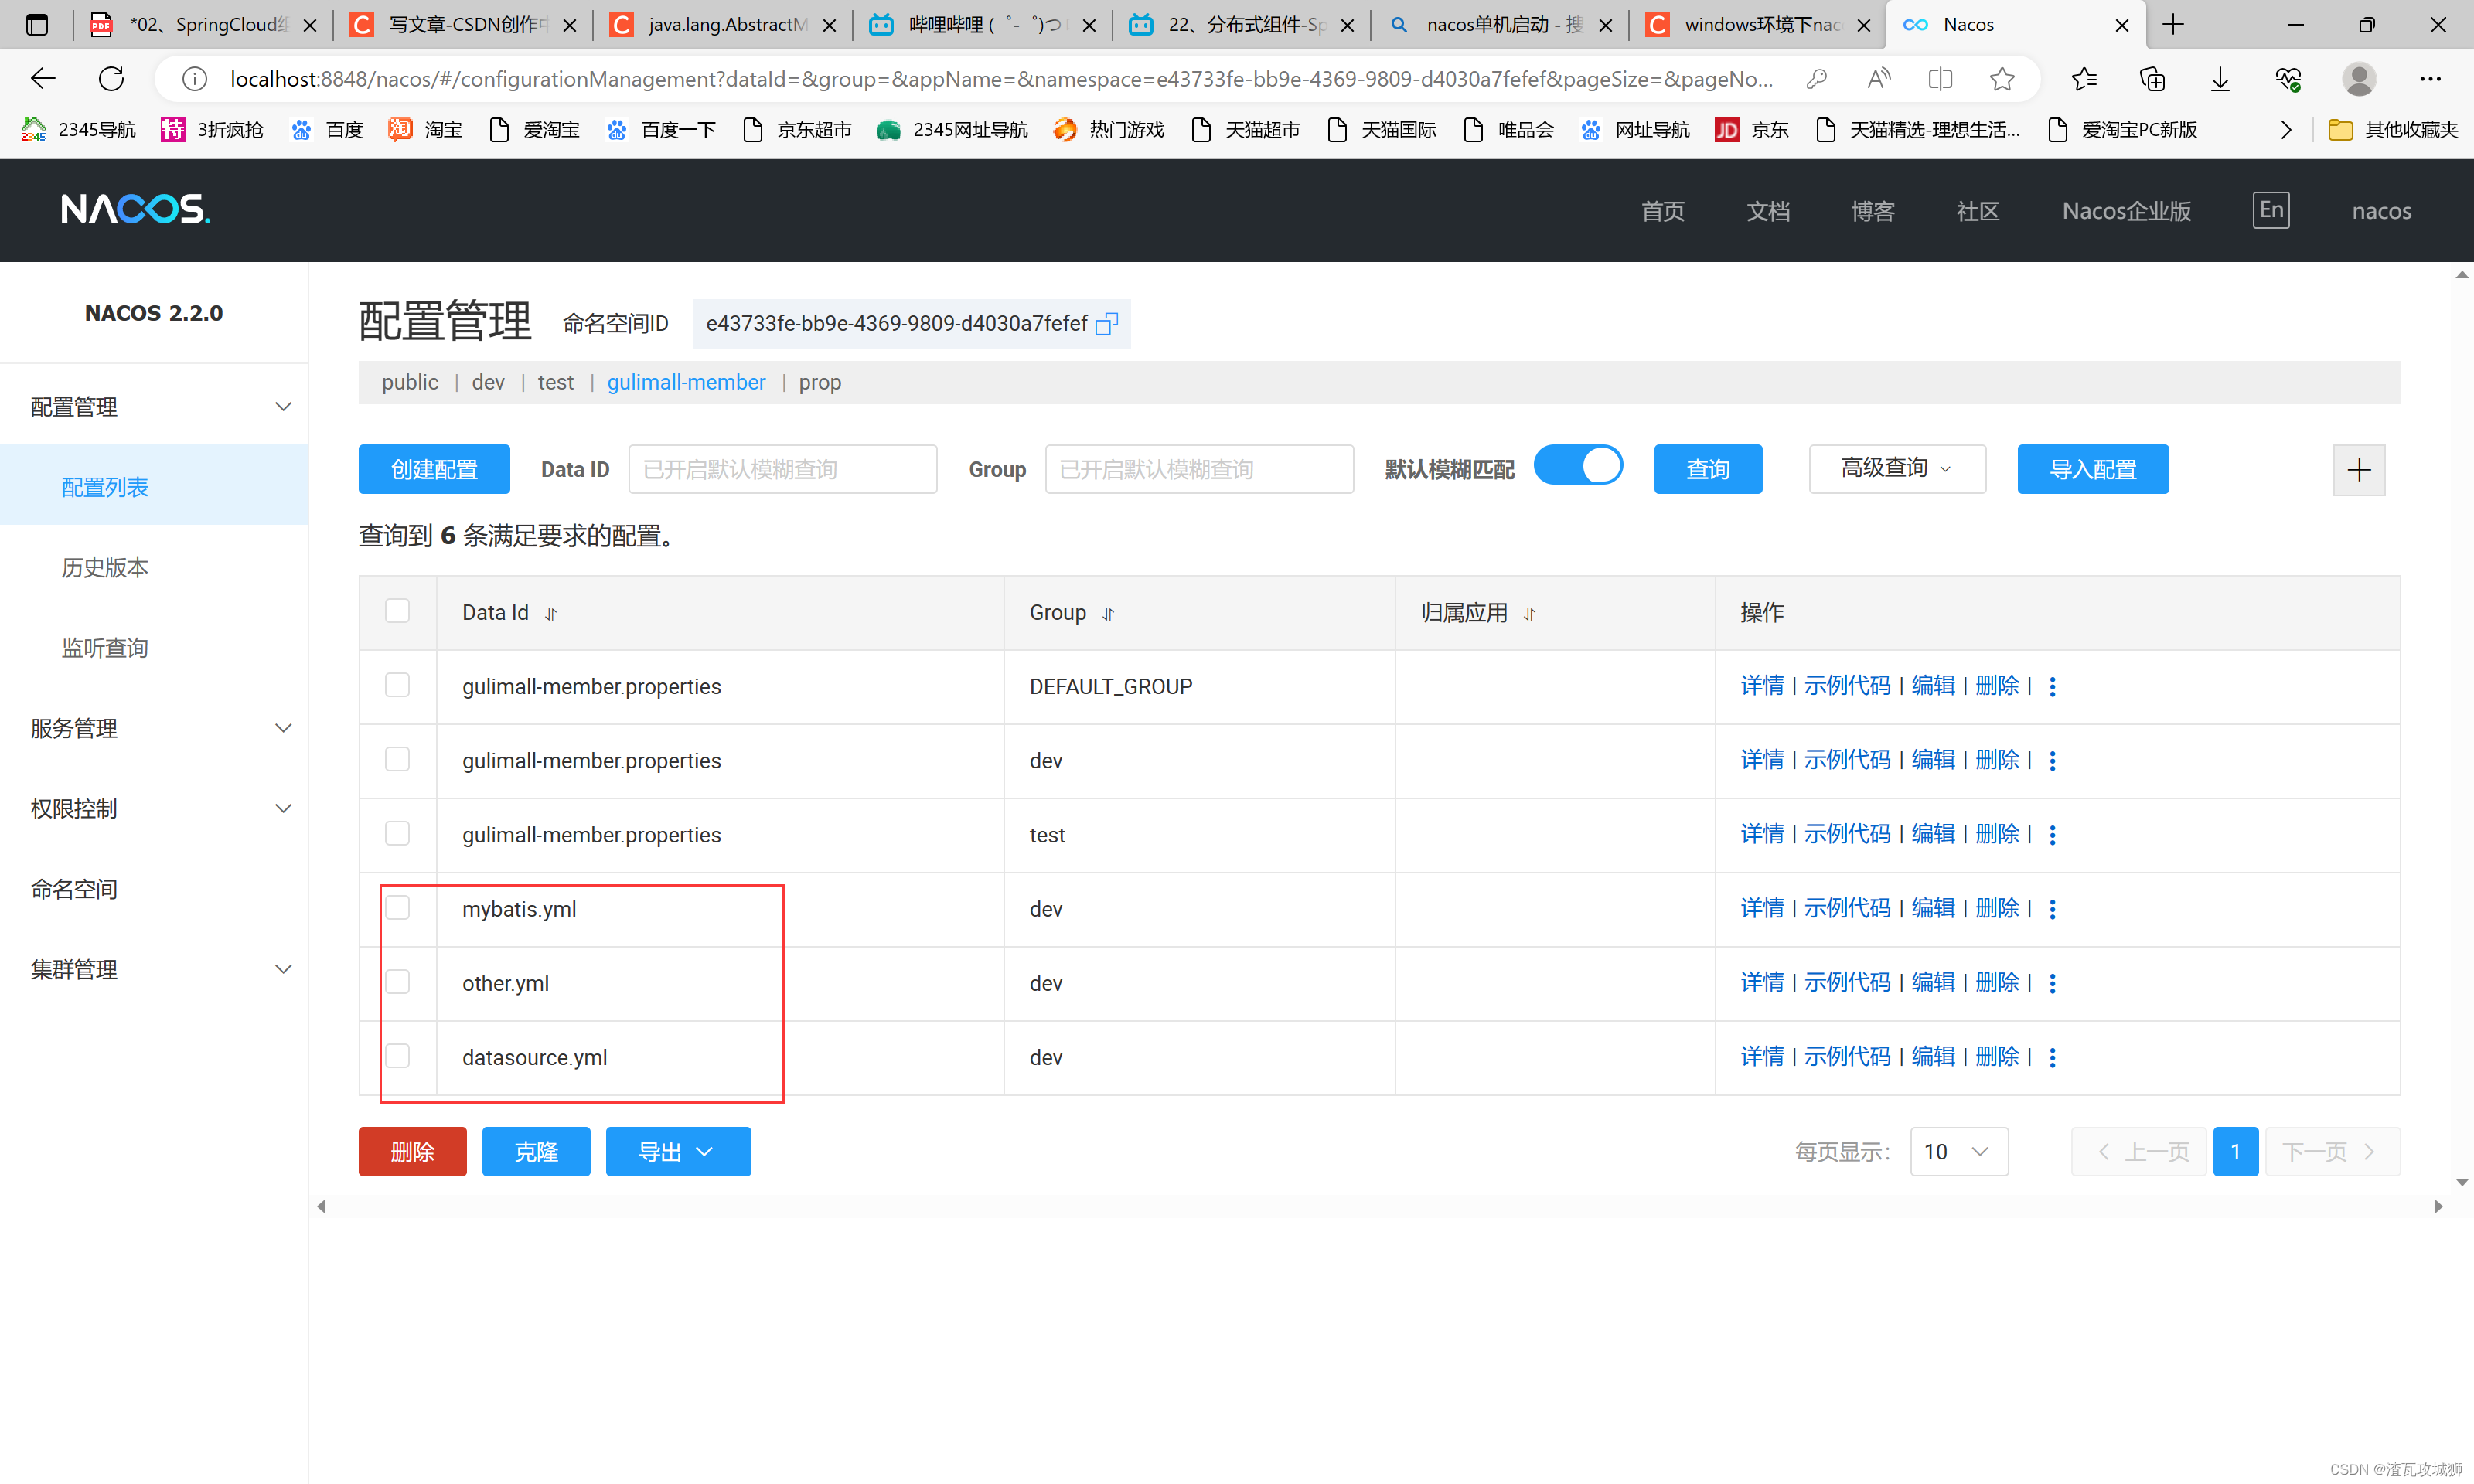This screenshot has height=1484, width=2474.
Task: Click the Nacos logo in header
Action: (135, 209)
